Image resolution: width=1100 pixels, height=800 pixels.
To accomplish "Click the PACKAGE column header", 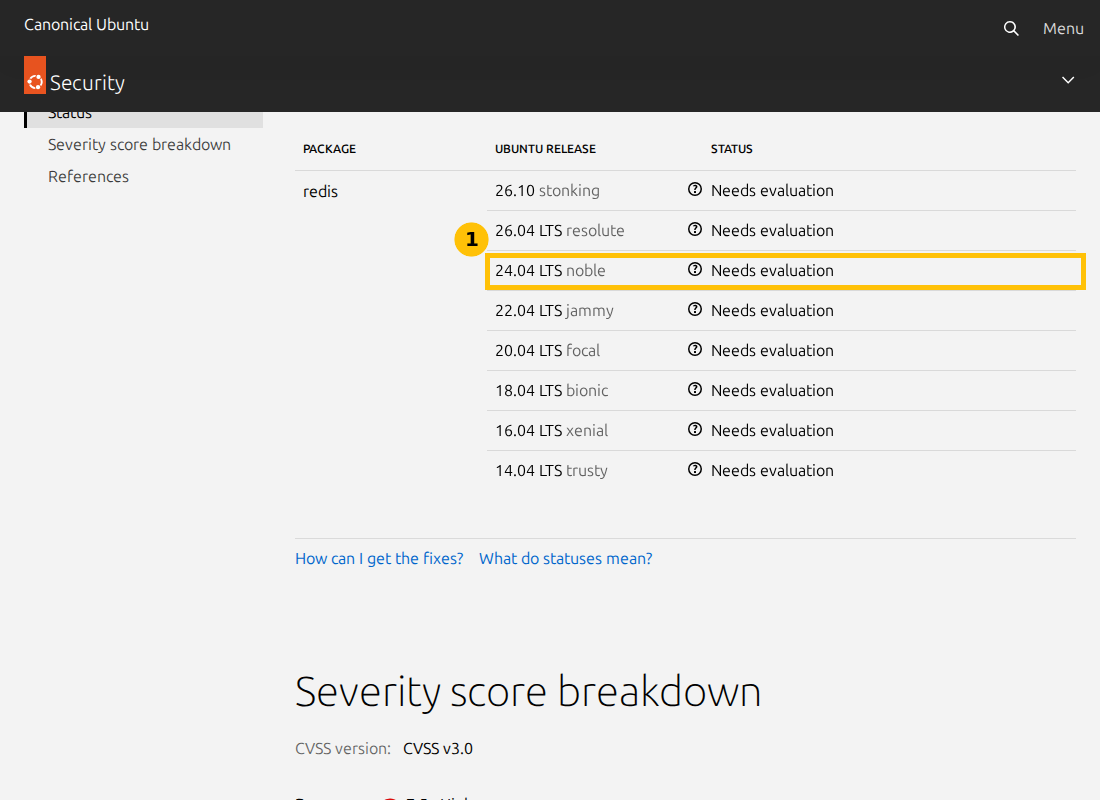I will click(x=329, y=149).
